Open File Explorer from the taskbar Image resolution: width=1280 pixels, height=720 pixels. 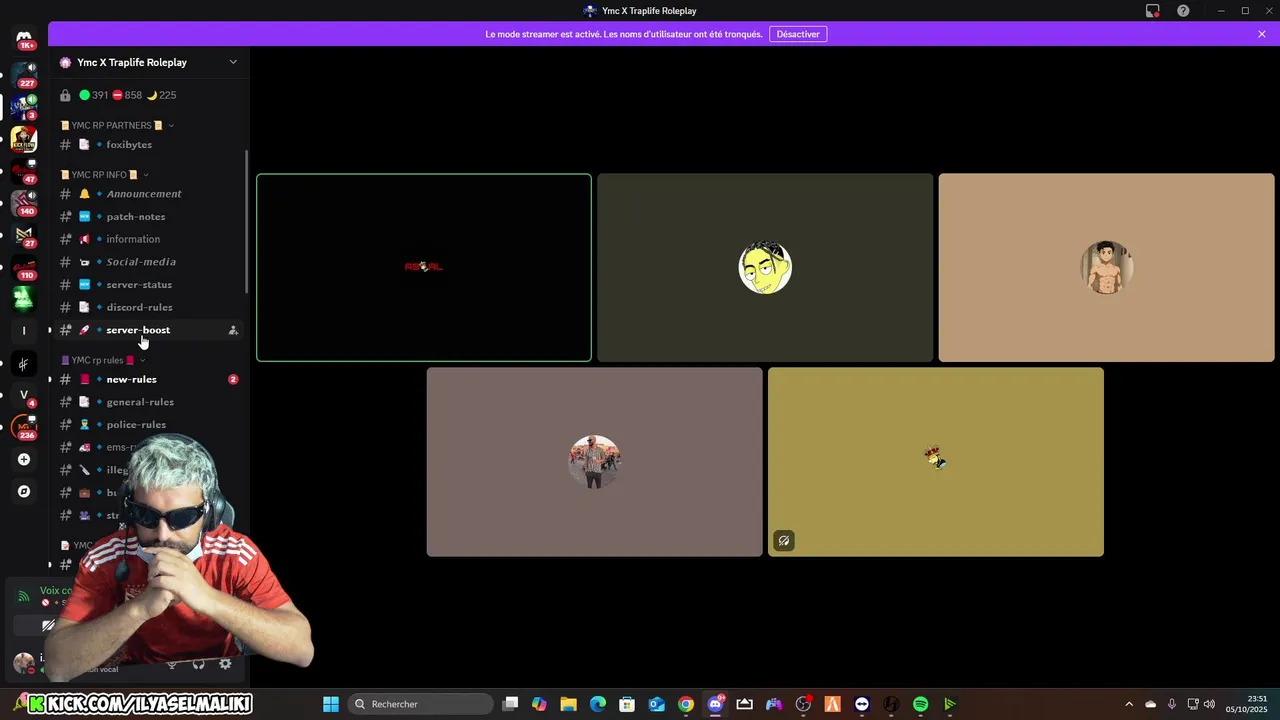pos(568,704)
